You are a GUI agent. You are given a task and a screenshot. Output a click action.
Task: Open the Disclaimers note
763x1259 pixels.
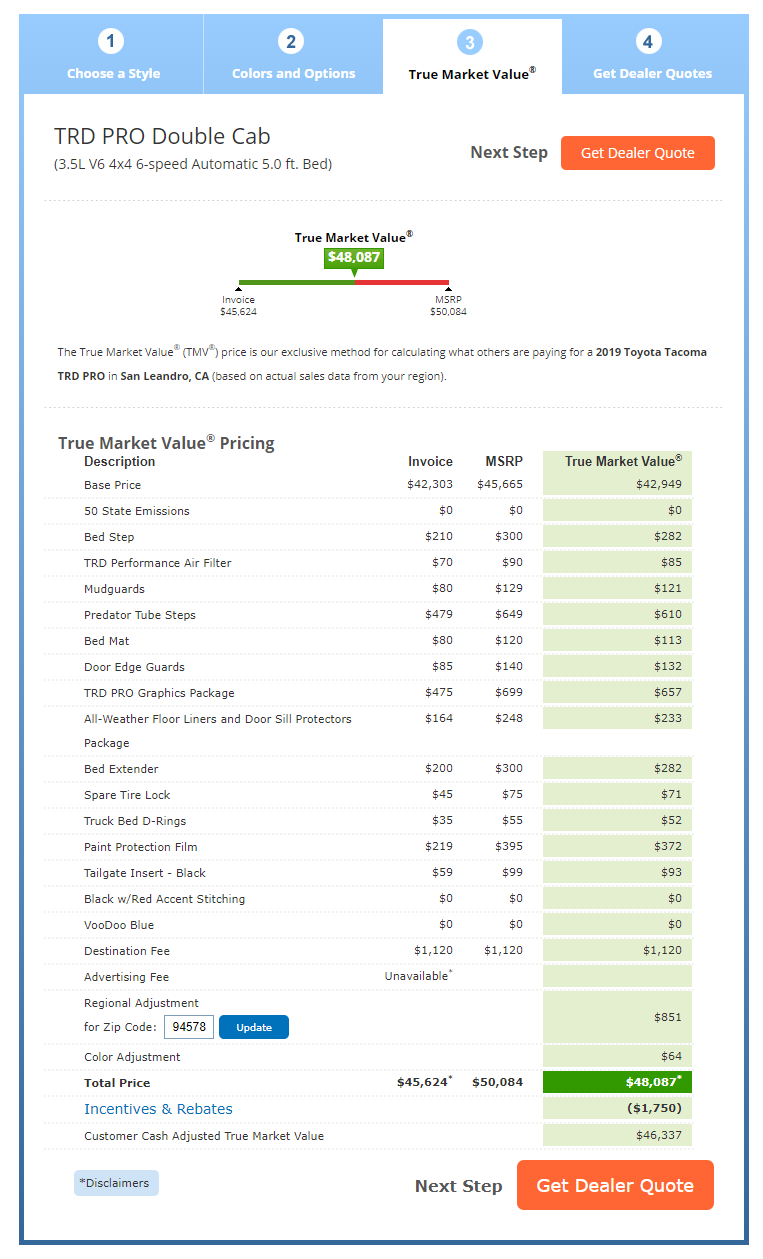click(116, 1183)
